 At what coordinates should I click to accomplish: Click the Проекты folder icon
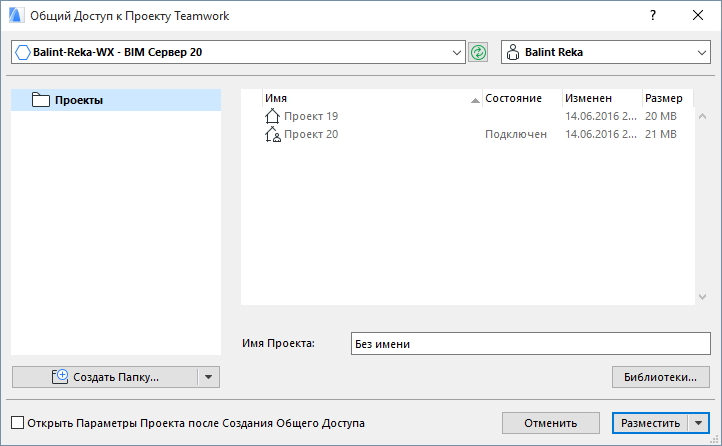click(x=41, y=100)
